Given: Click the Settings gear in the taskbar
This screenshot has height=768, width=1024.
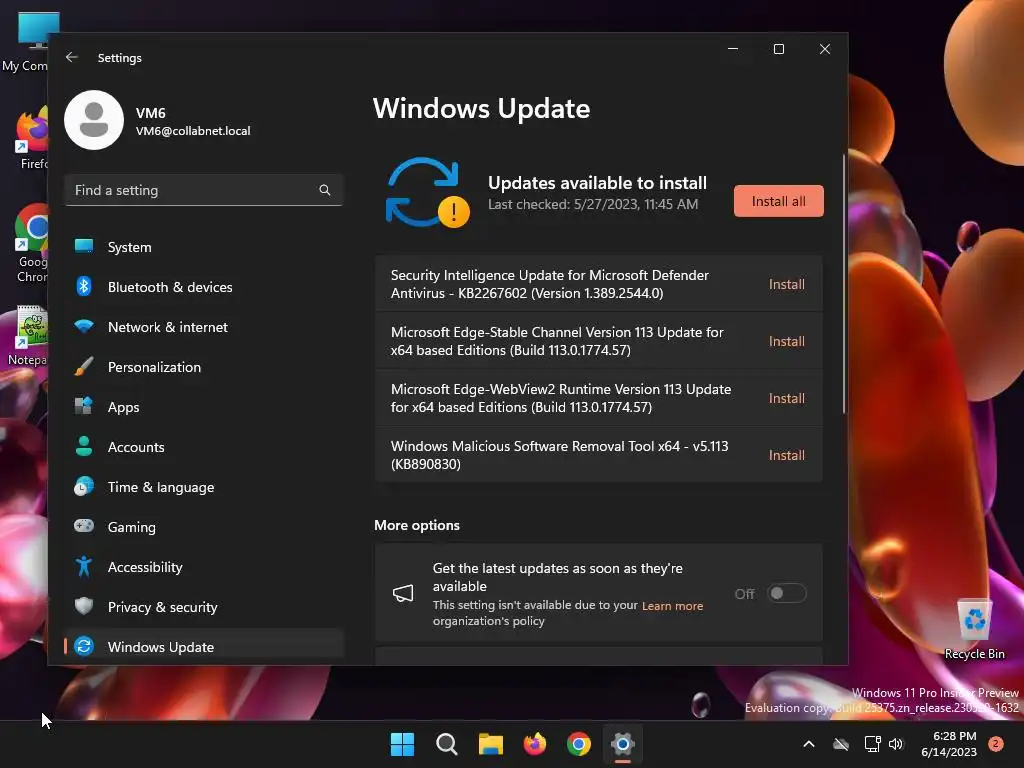Looking at the screenshot, I should pyautogui.click(x=623, y=744).
